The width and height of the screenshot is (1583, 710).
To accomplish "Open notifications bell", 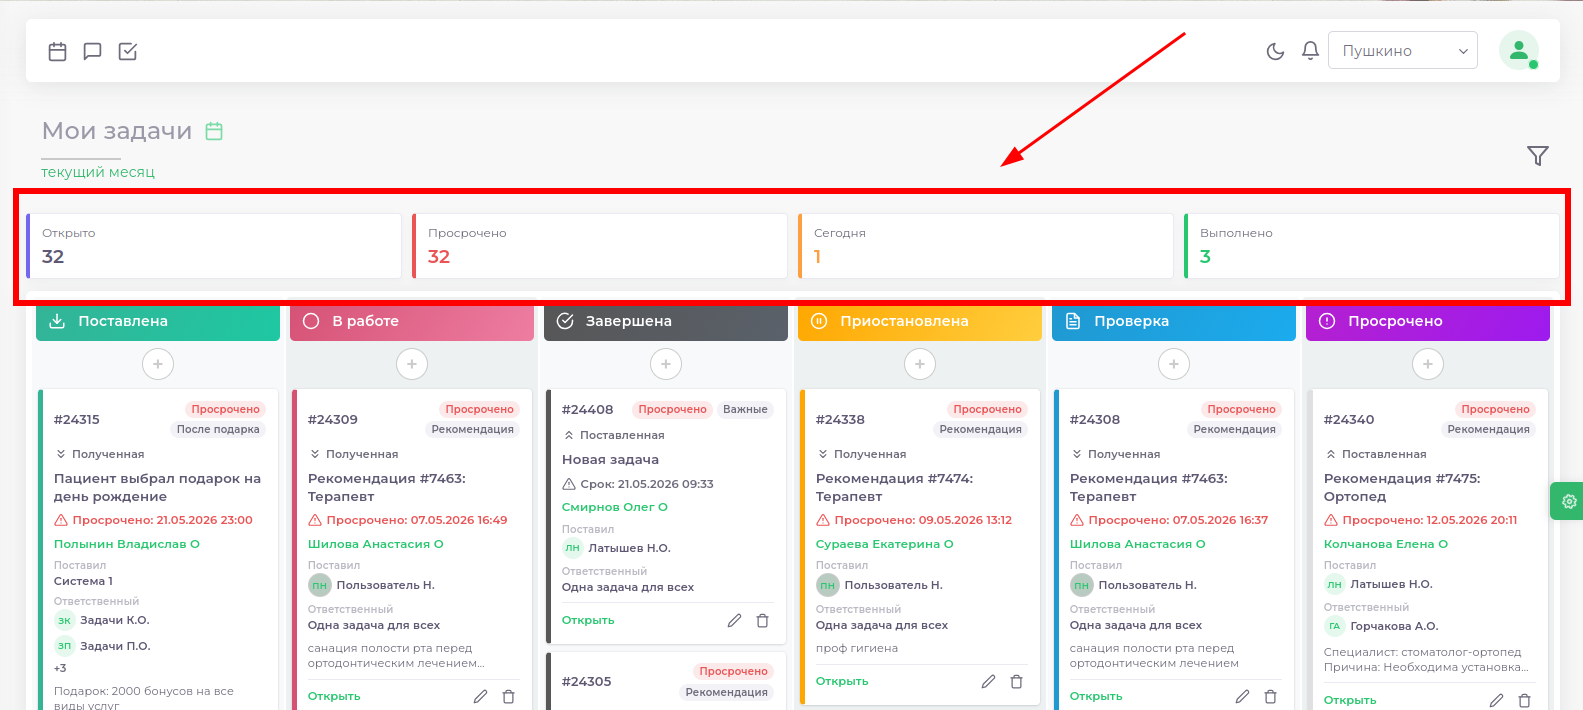I will [x=1310, y=50].
